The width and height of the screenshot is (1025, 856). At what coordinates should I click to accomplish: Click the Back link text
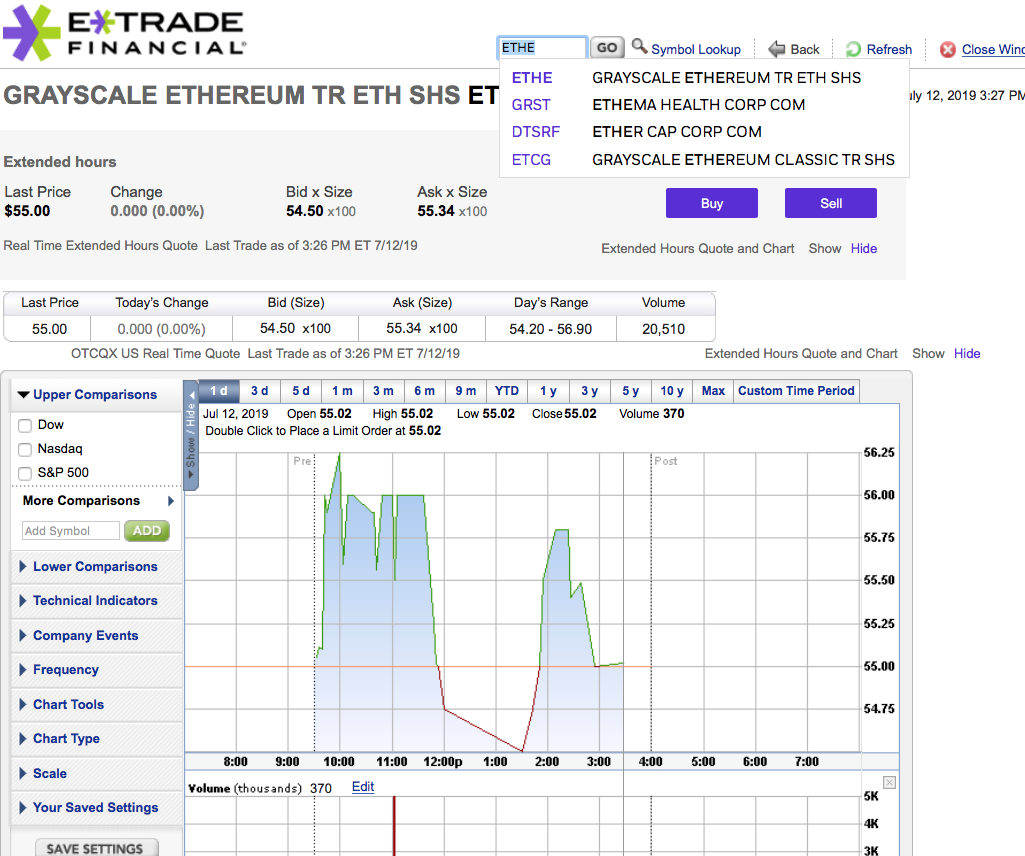pos(805,49)
